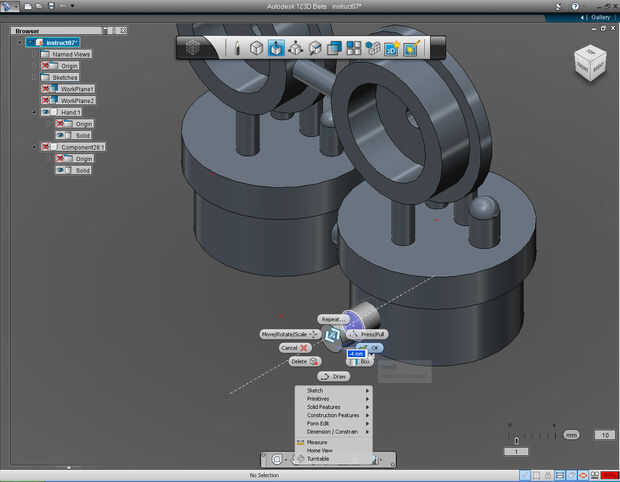This screenshot has width=620, height=482.
Task: Toggle the eye icon for Hand:1
Action: coord(45,112)
